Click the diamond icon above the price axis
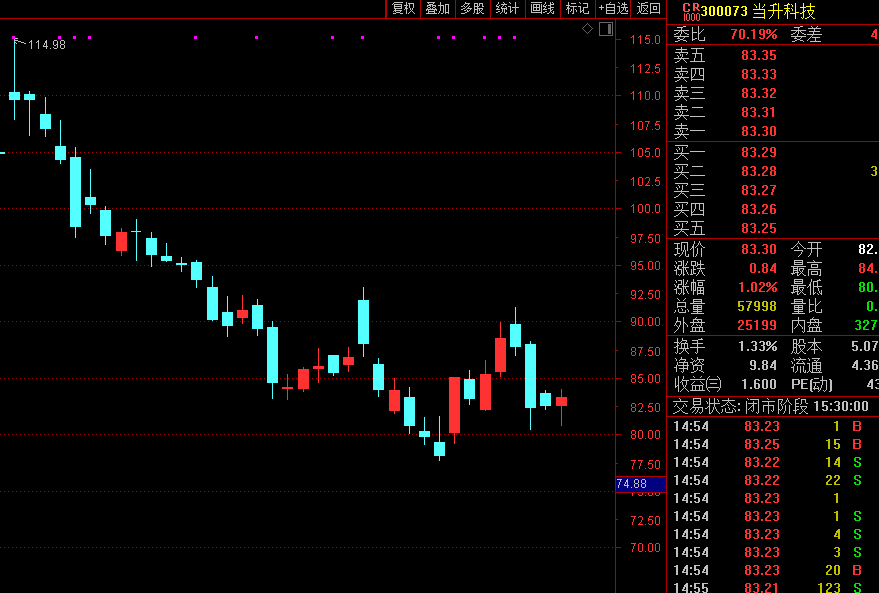 [588, 29]
